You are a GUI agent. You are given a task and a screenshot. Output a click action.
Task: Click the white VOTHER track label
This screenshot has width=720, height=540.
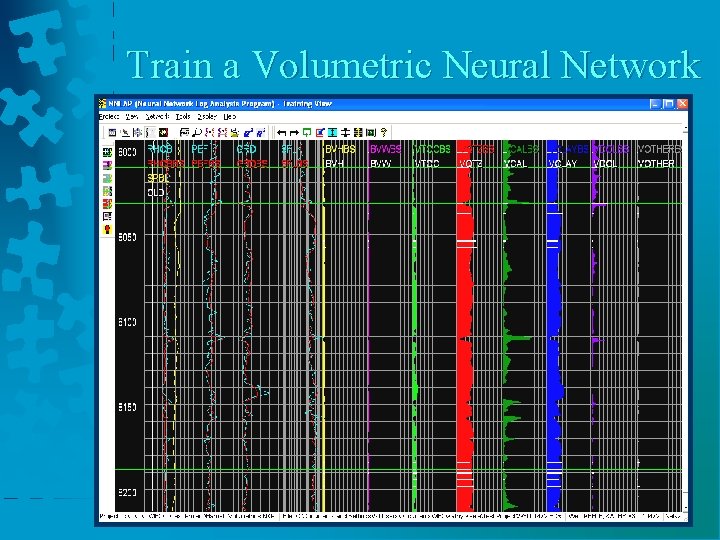point(656,163)
